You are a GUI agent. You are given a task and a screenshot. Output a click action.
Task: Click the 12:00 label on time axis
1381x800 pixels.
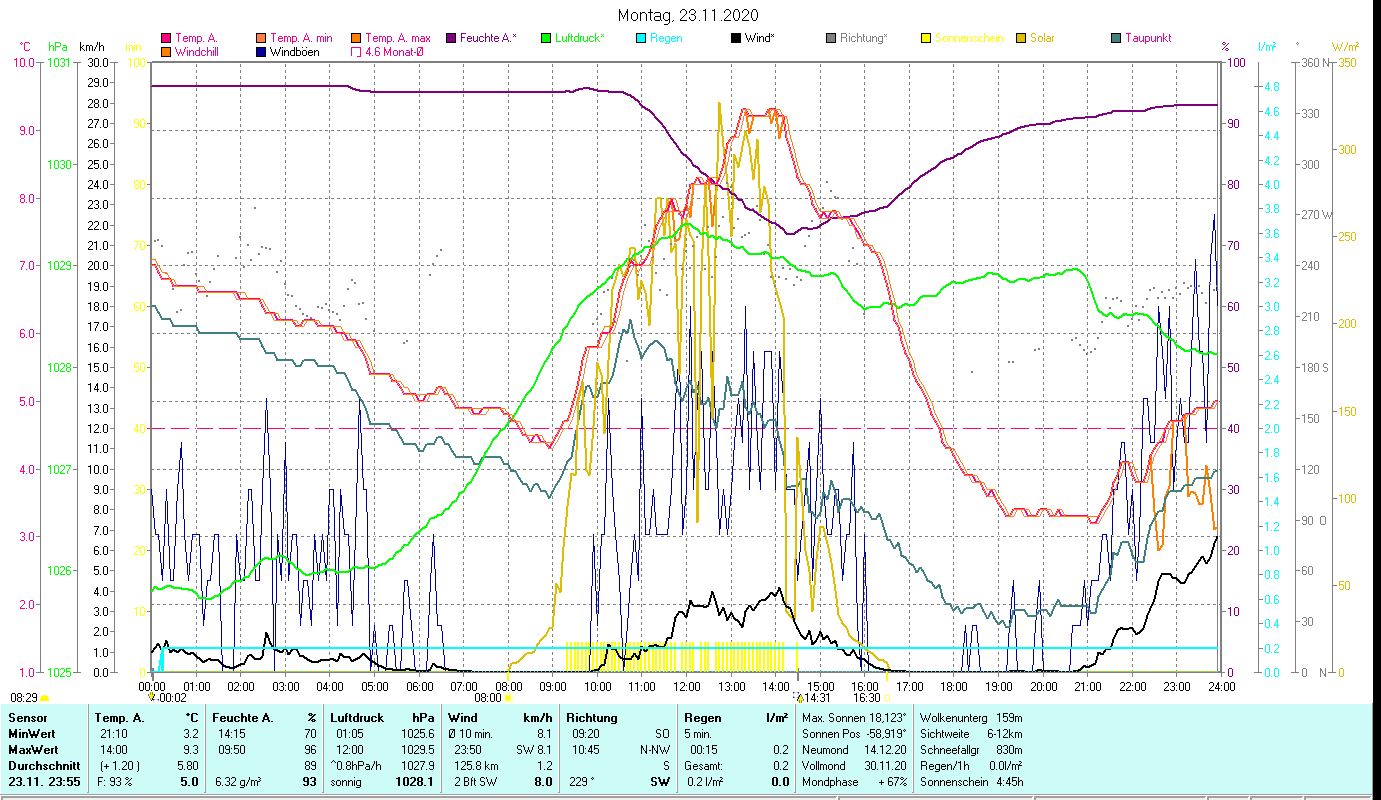point(686,687)
